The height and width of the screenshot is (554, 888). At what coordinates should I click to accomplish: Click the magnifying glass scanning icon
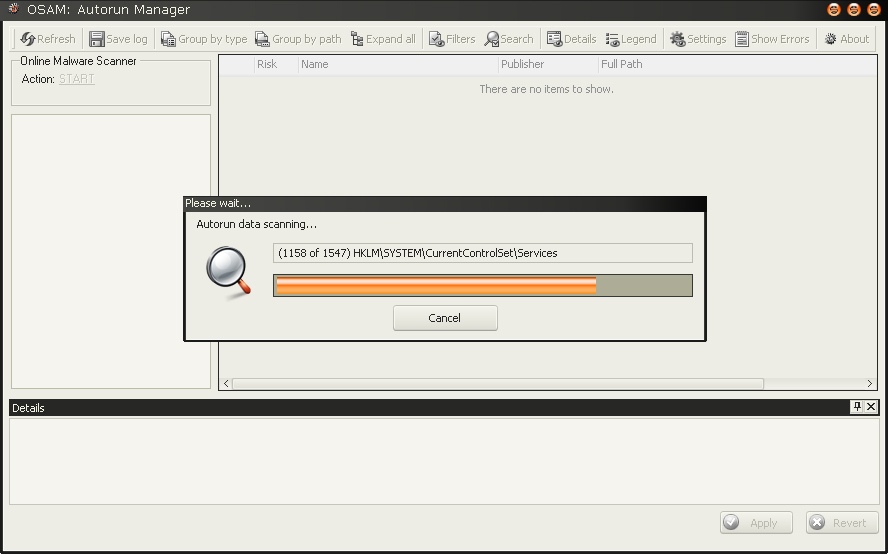coord(228,271)
